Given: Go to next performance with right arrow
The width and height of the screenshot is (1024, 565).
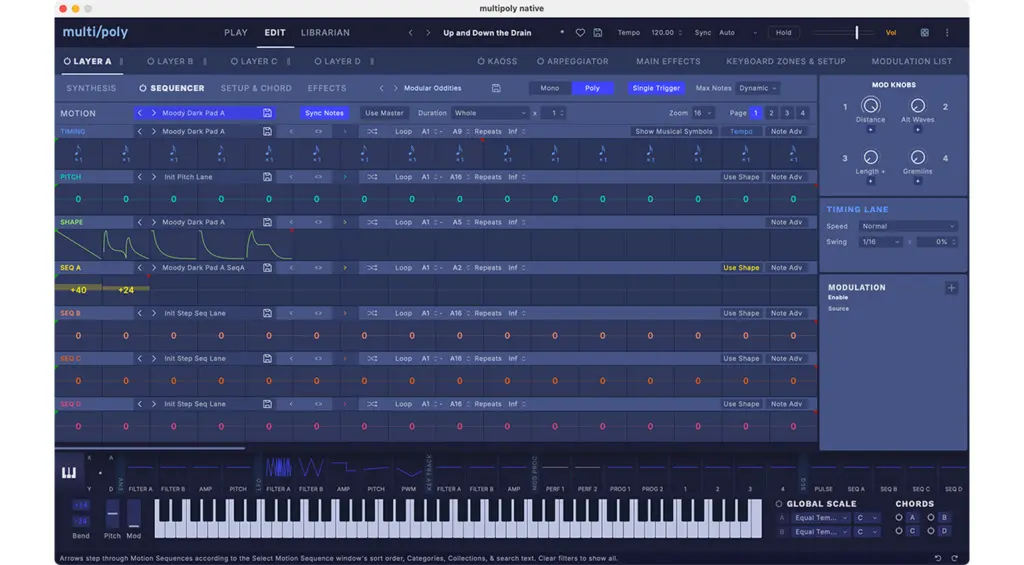Looking at the screenshot, I should coord(428,33).
